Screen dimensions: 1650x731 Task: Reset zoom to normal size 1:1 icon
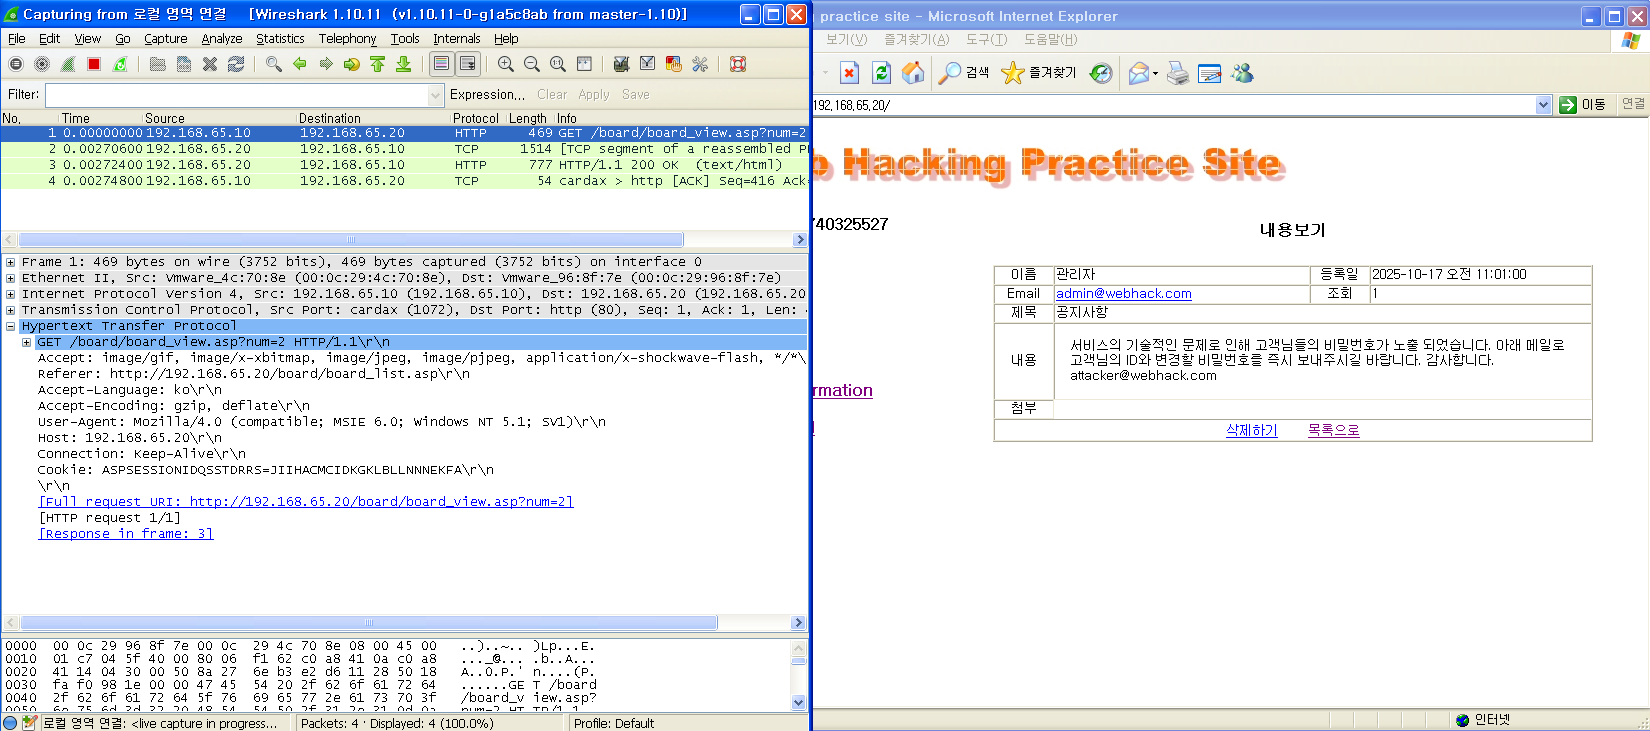[x=558, y=64]
